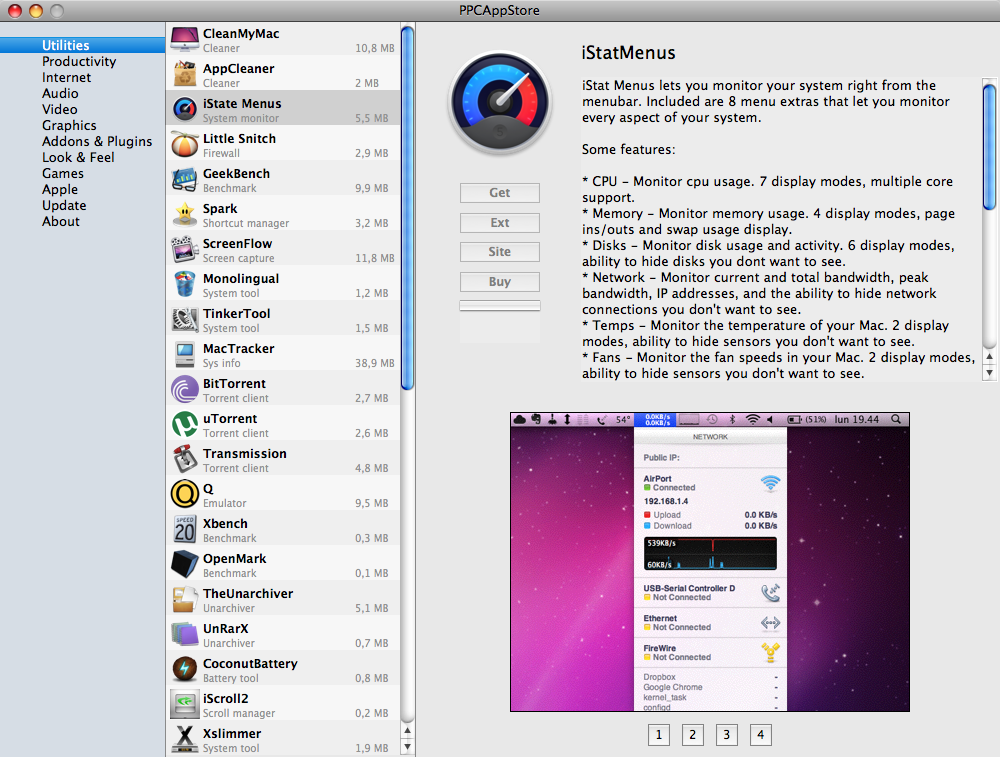Click the app list scroll up arrow
The image size is (1000, 757).
pos(408,731)
